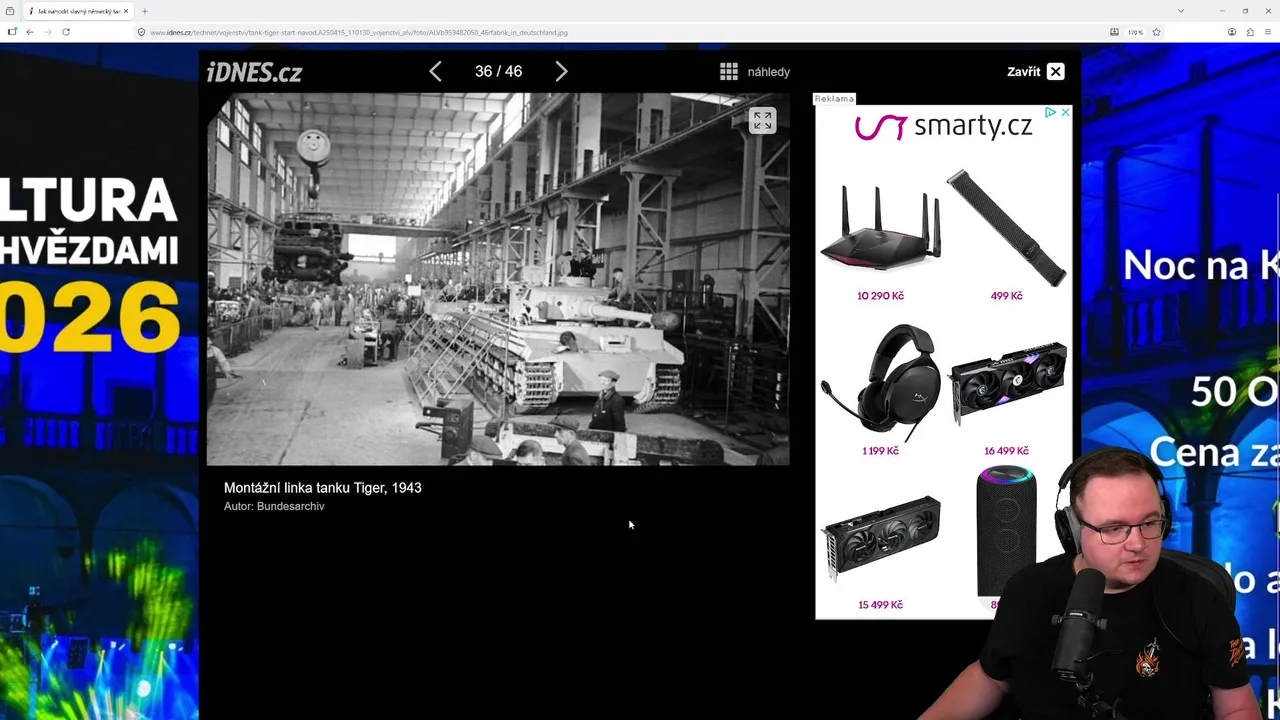Open the iDNES.cz logo homepage

(254, 72)
